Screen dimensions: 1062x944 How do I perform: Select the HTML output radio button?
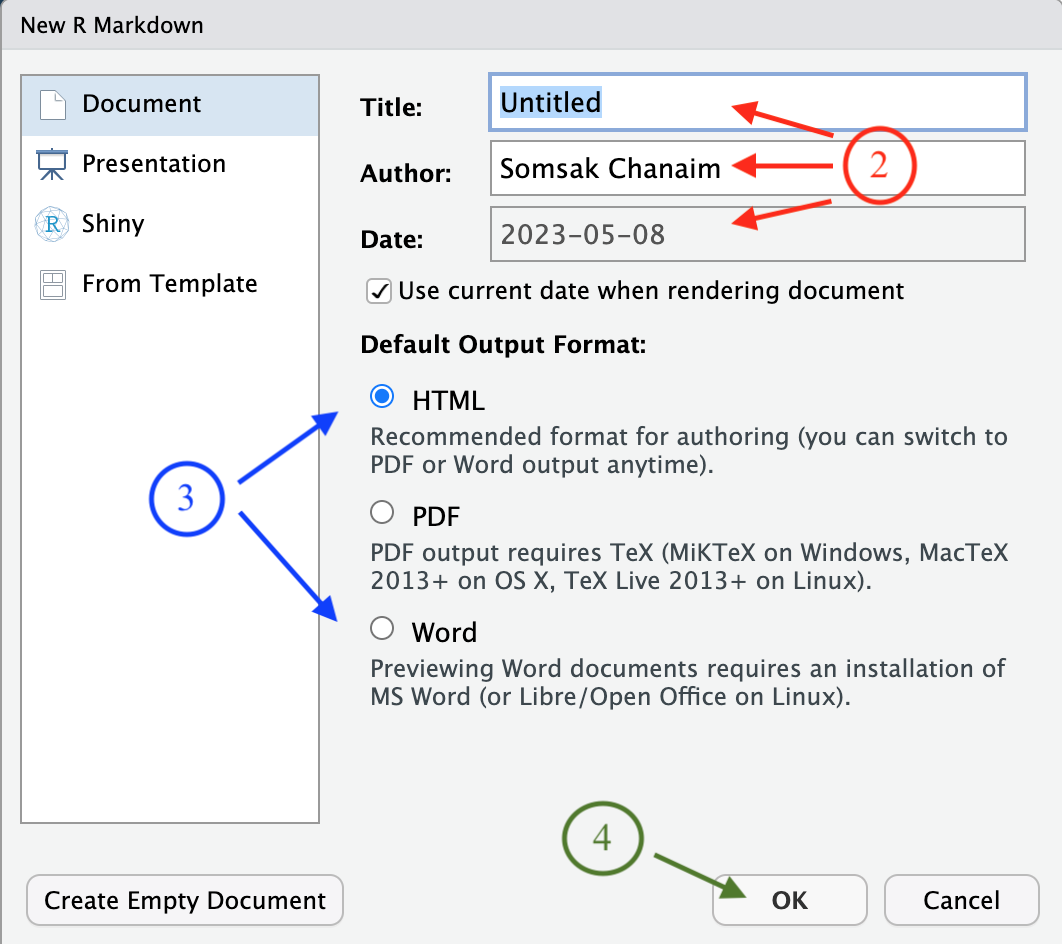(382, 397)
